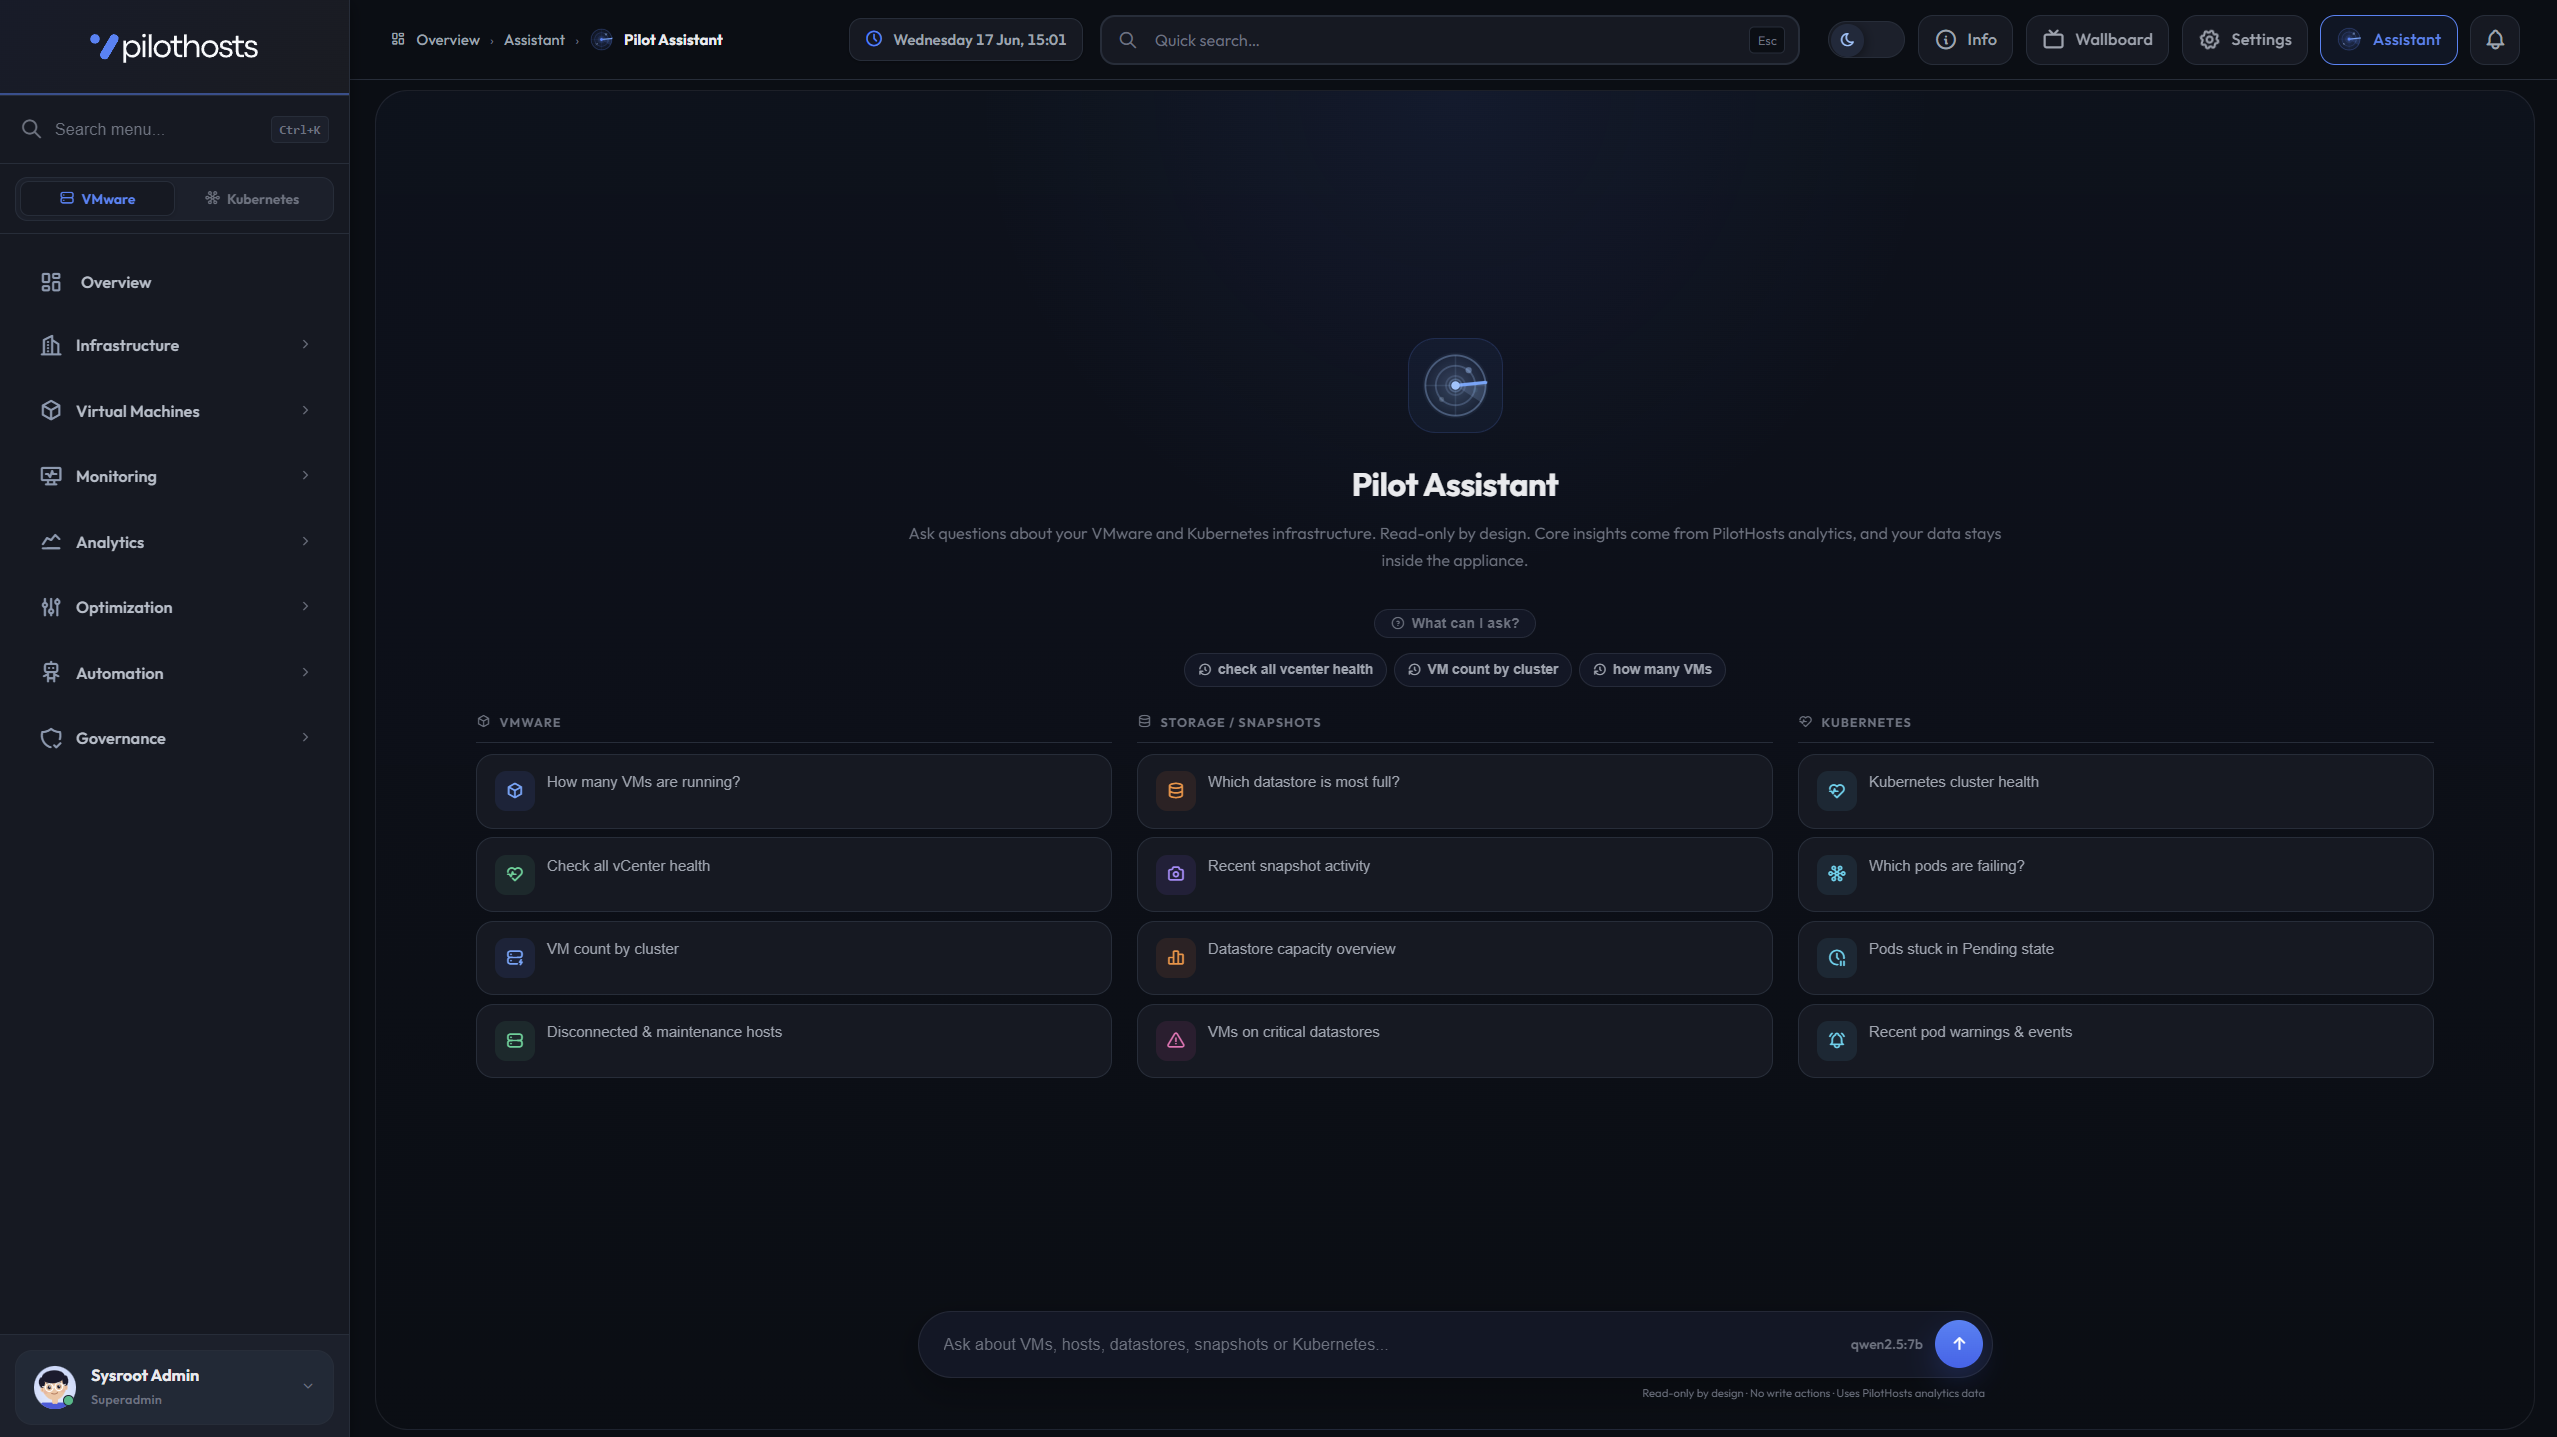This screenshot has height=1437, width=2557.
Task: Expand the Automation menu chevron
Action: [x=305, y=673]
